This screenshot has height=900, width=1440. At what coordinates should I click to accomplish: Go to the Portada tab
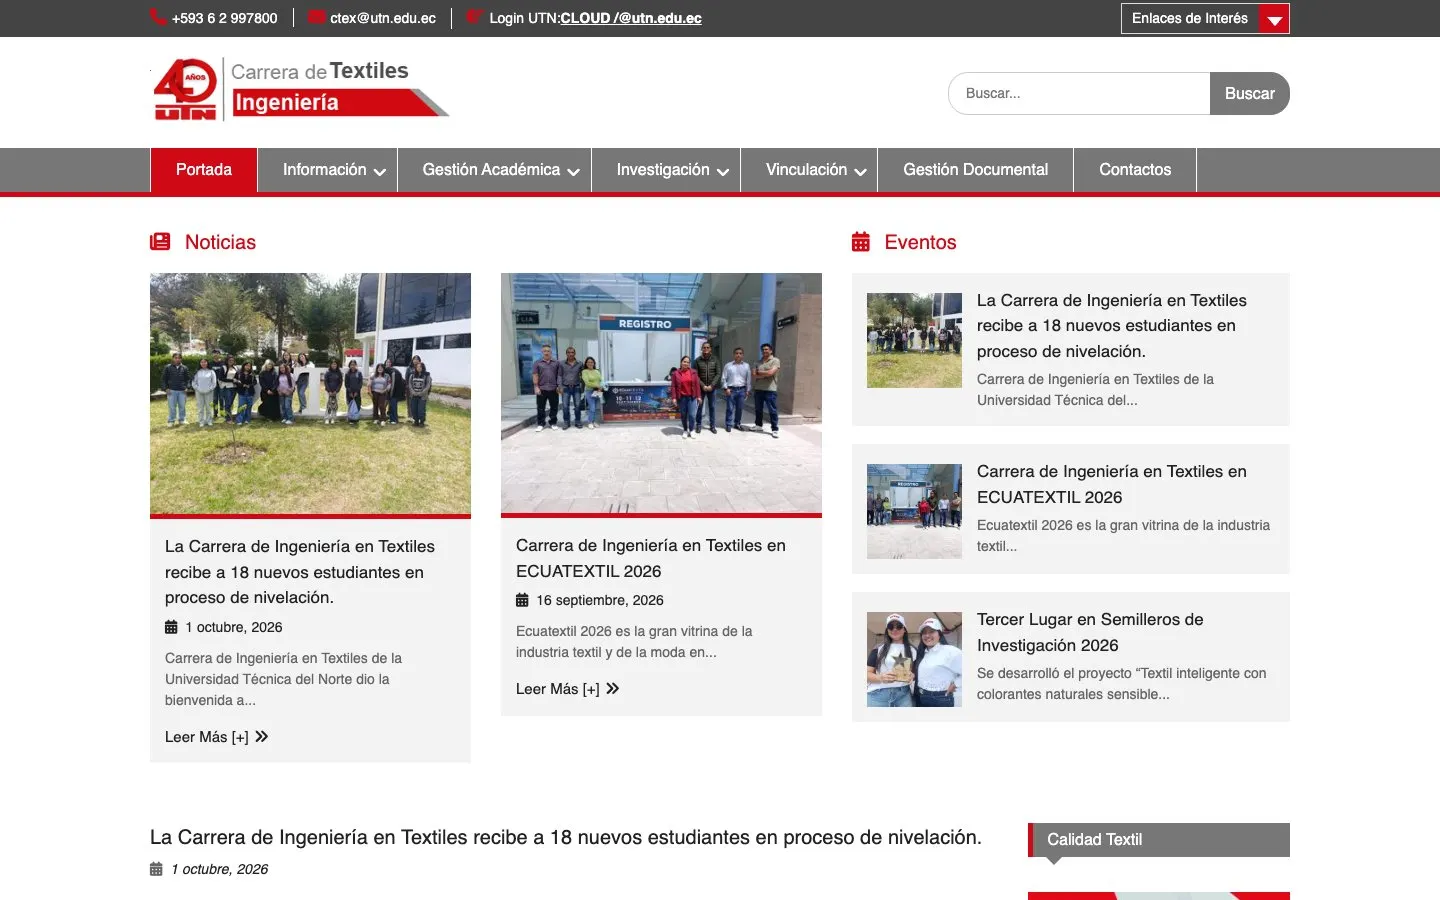tap(204, 170)
